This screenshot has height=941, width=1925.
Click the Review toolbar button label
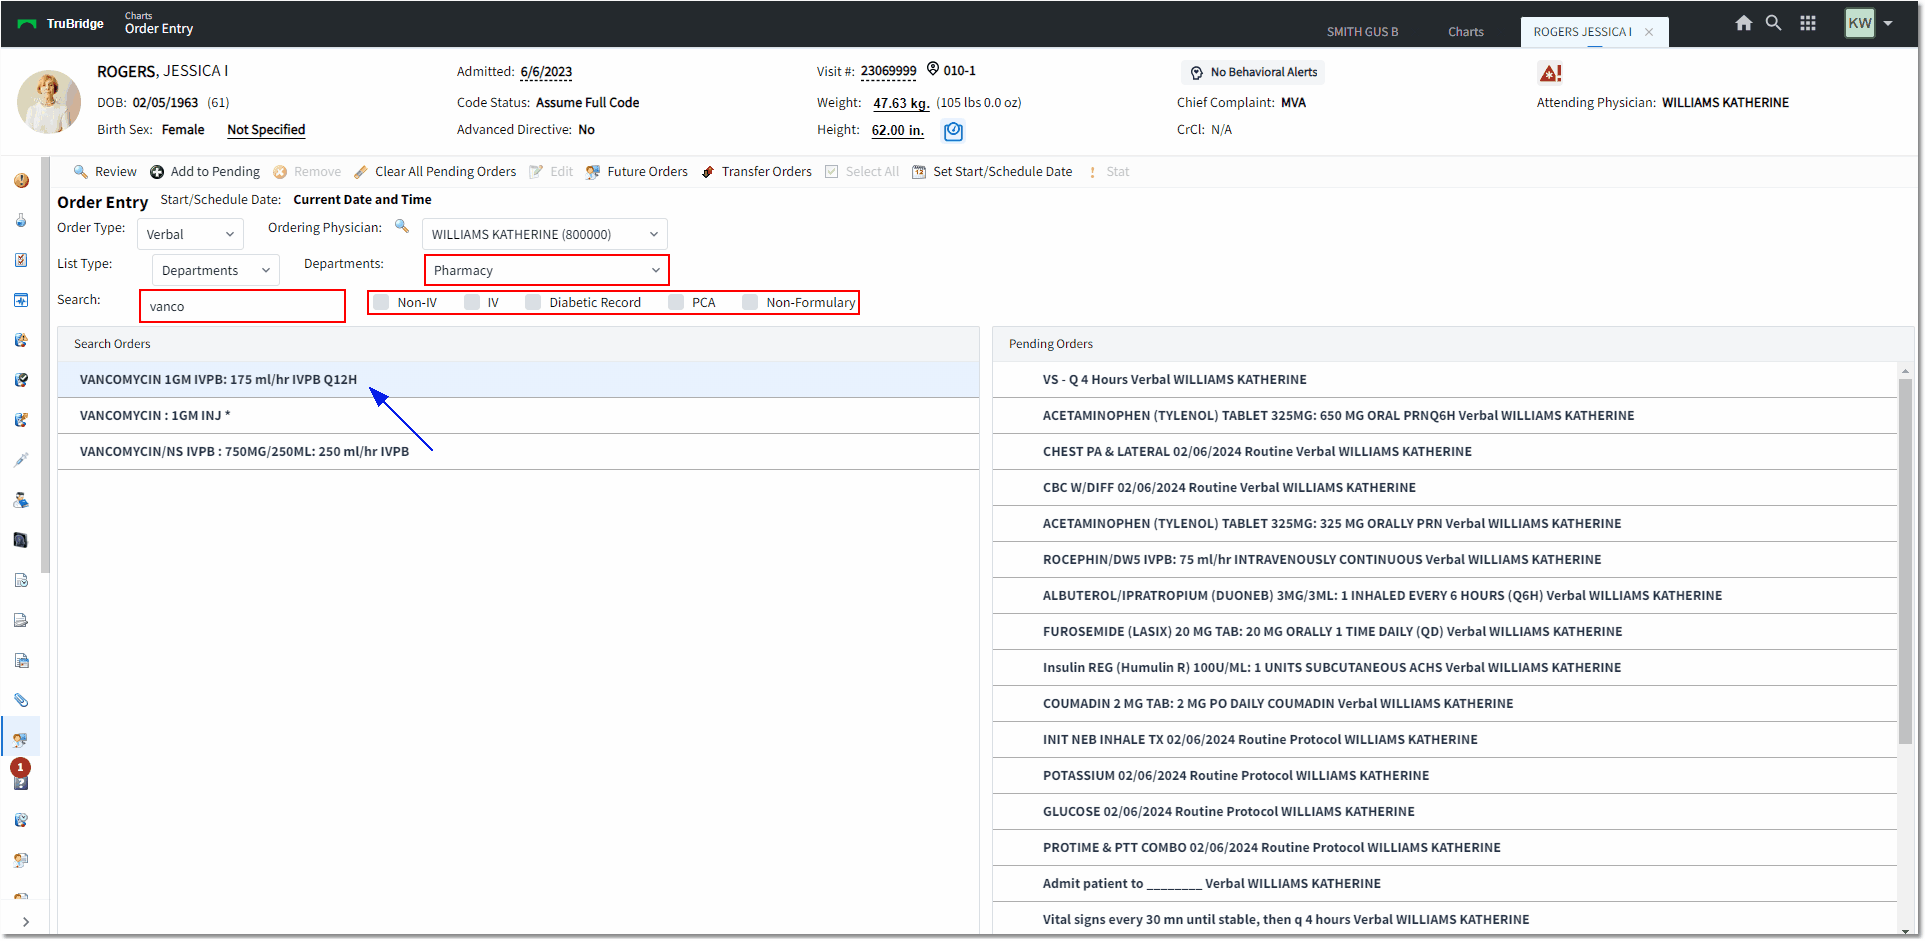click(116, 172)
